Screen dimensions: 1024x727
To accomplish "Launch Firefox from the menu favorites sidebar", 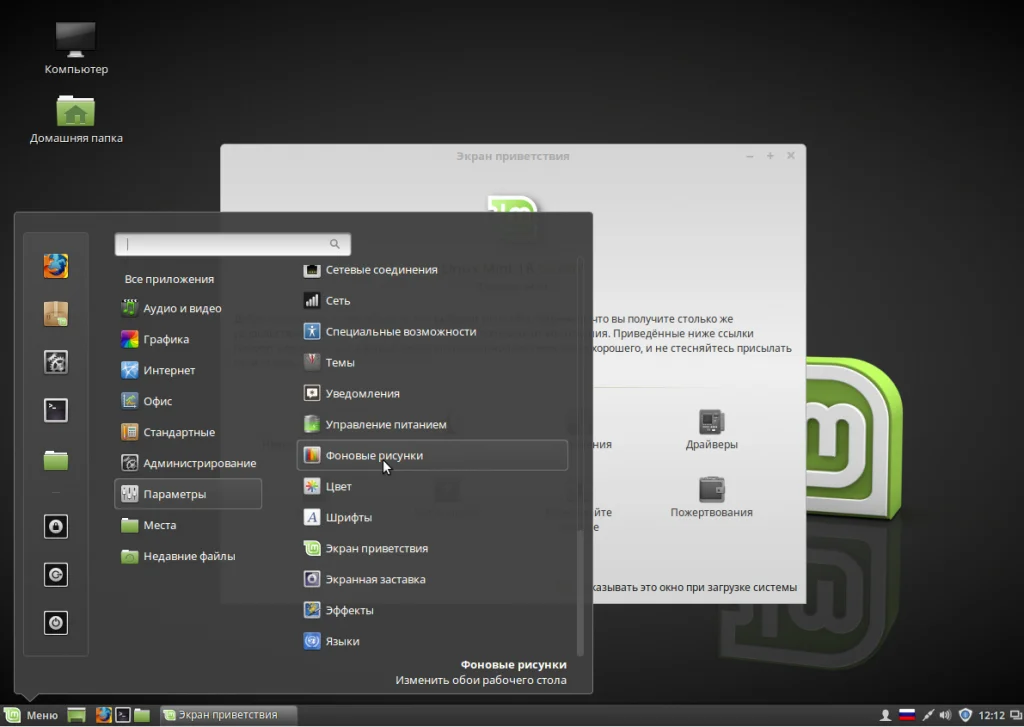I will click(x=56, y=266).
